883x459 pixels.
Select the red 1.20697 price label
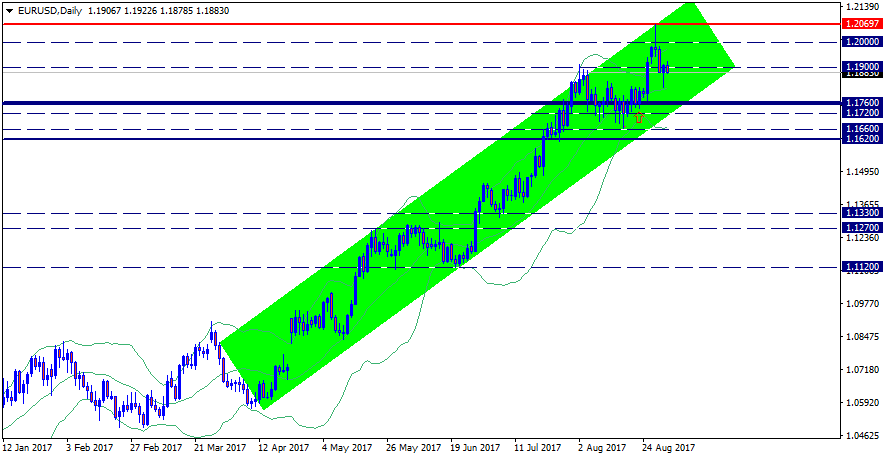[x=861, y=23]
